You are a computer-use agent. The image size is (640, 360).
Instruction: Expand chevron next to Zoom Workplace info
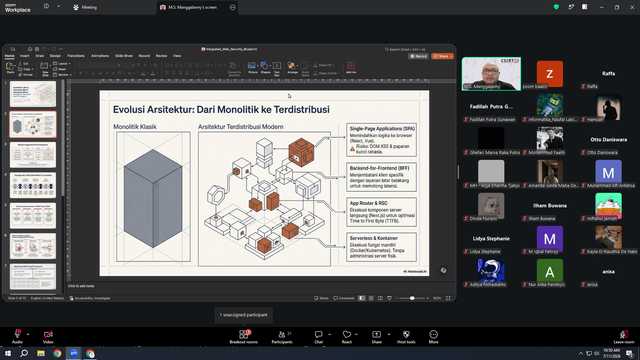pyautogui.click(x=58, y=7)
